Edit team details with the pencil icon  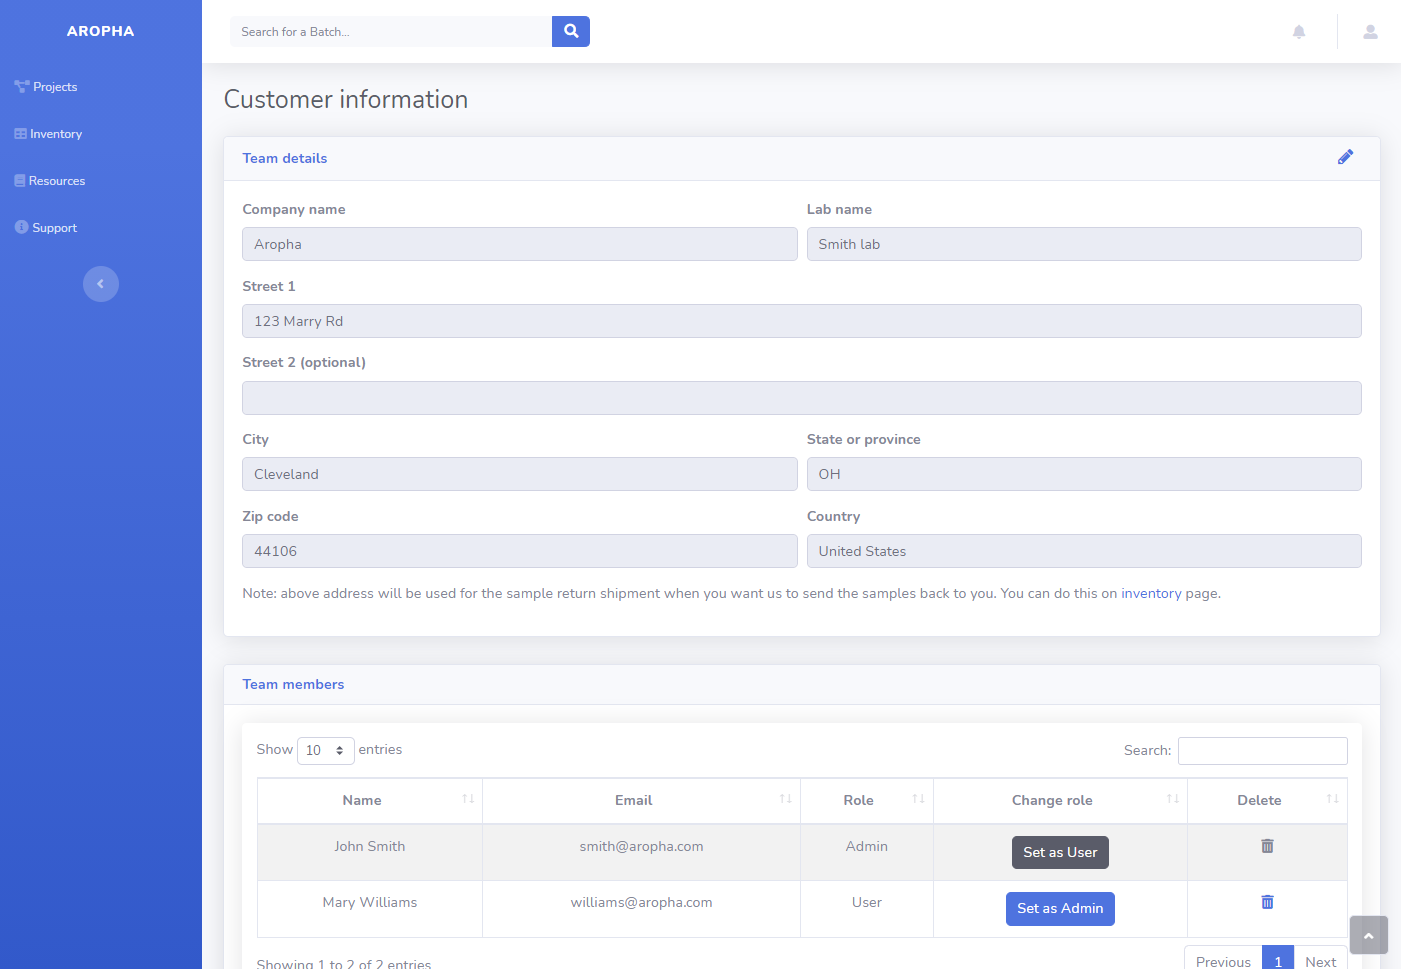[1345, 157]
